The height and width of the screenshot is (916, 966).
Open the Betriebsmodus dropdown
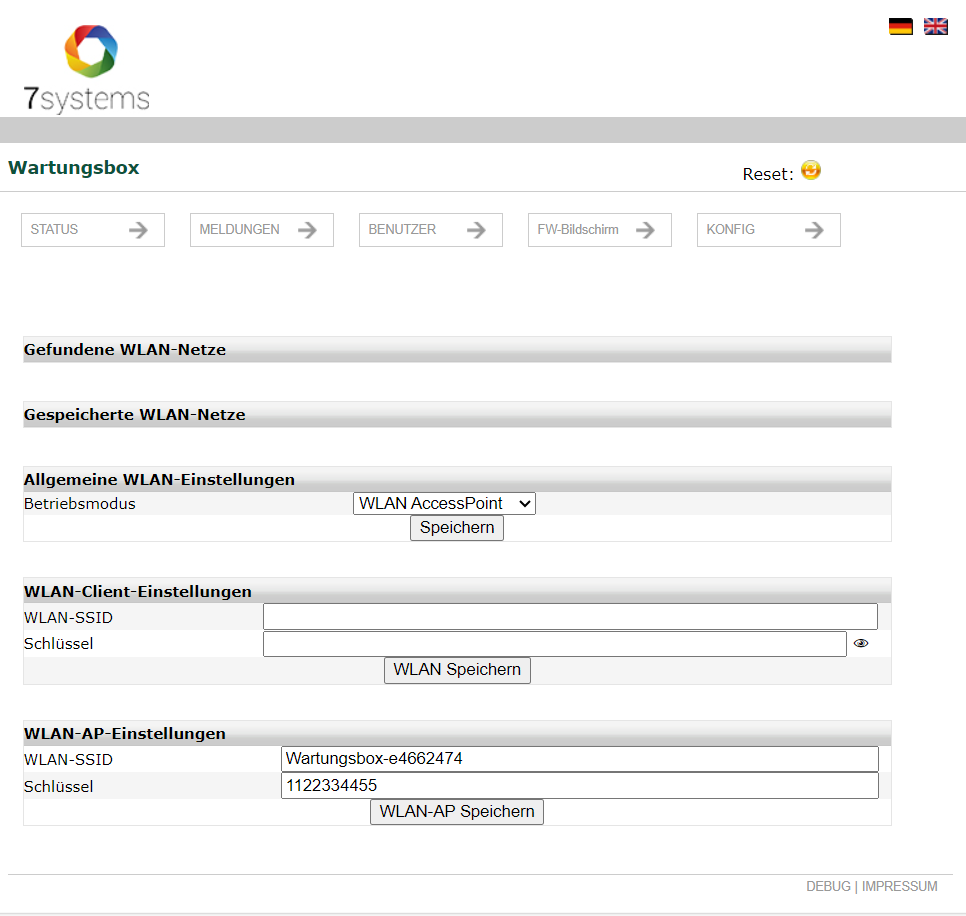pos(444,503)
